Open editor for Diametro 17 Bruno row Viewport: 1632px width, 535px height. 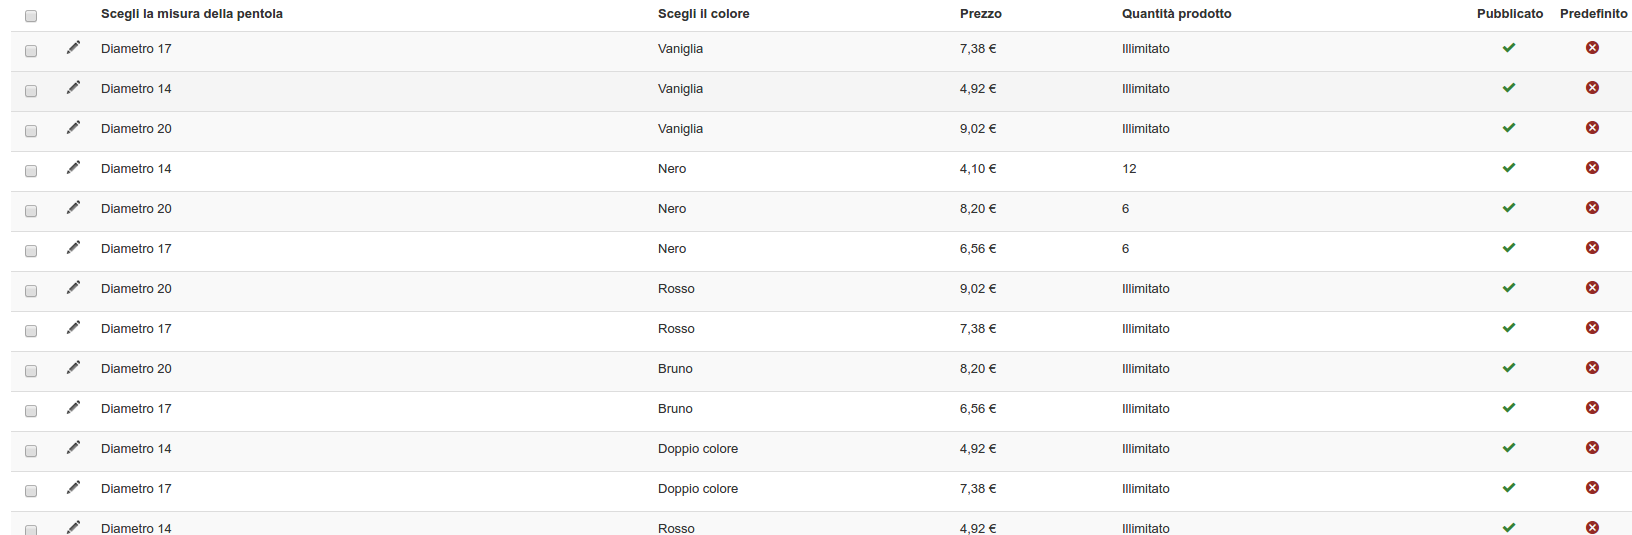pyautogui.click(x=73, y=408)
